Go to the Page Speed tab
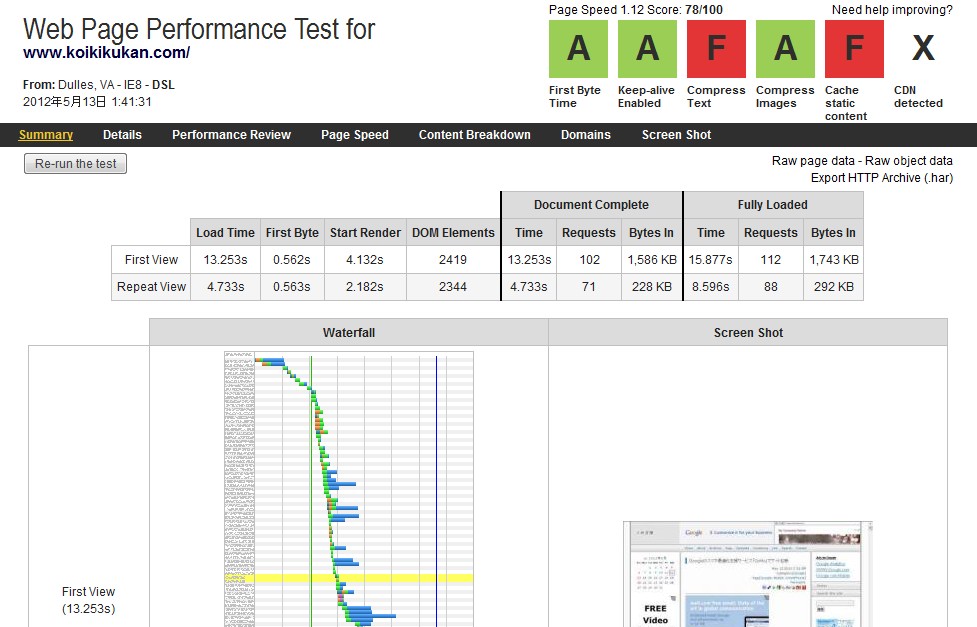The height and width of the screenshot is (627, 977). point(355,135)
